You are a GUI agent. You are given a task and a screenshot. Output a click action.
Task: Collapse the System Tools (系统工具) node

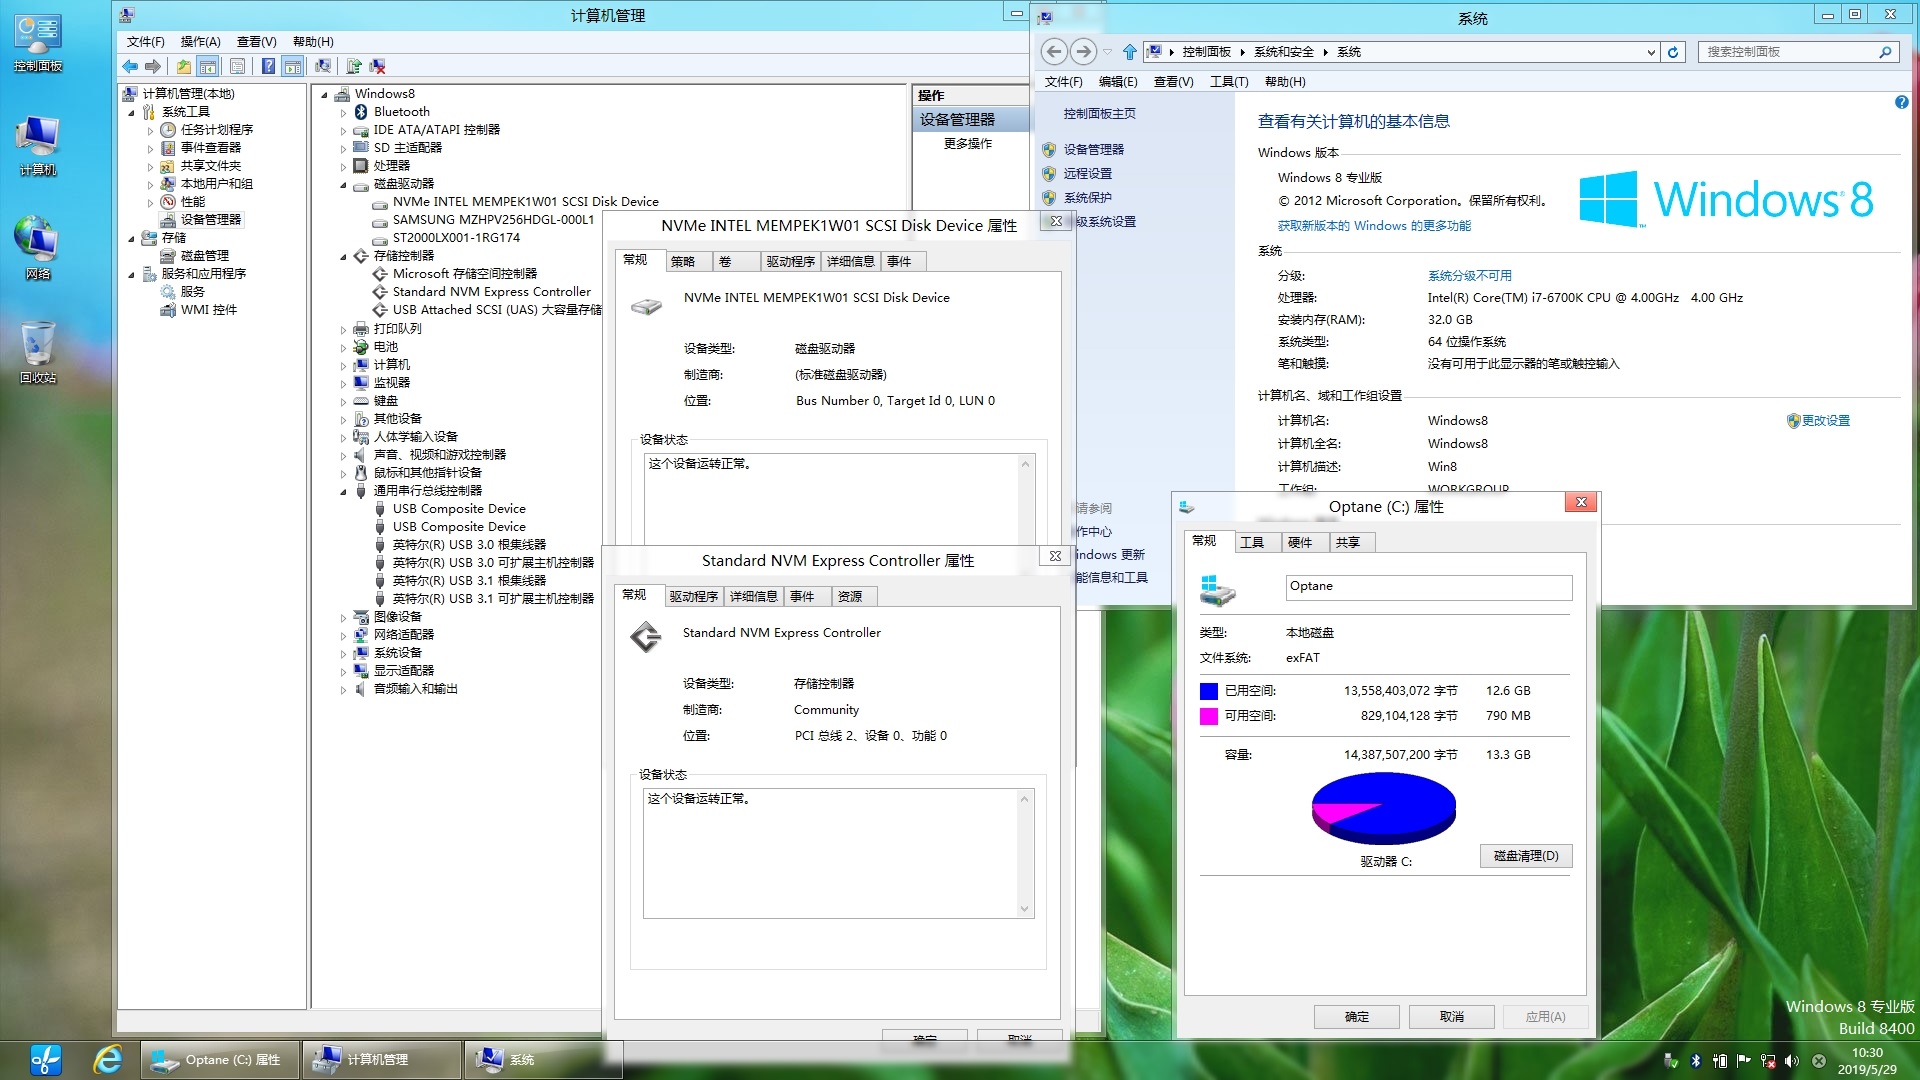pyautogui.click(x=131, y=113)
